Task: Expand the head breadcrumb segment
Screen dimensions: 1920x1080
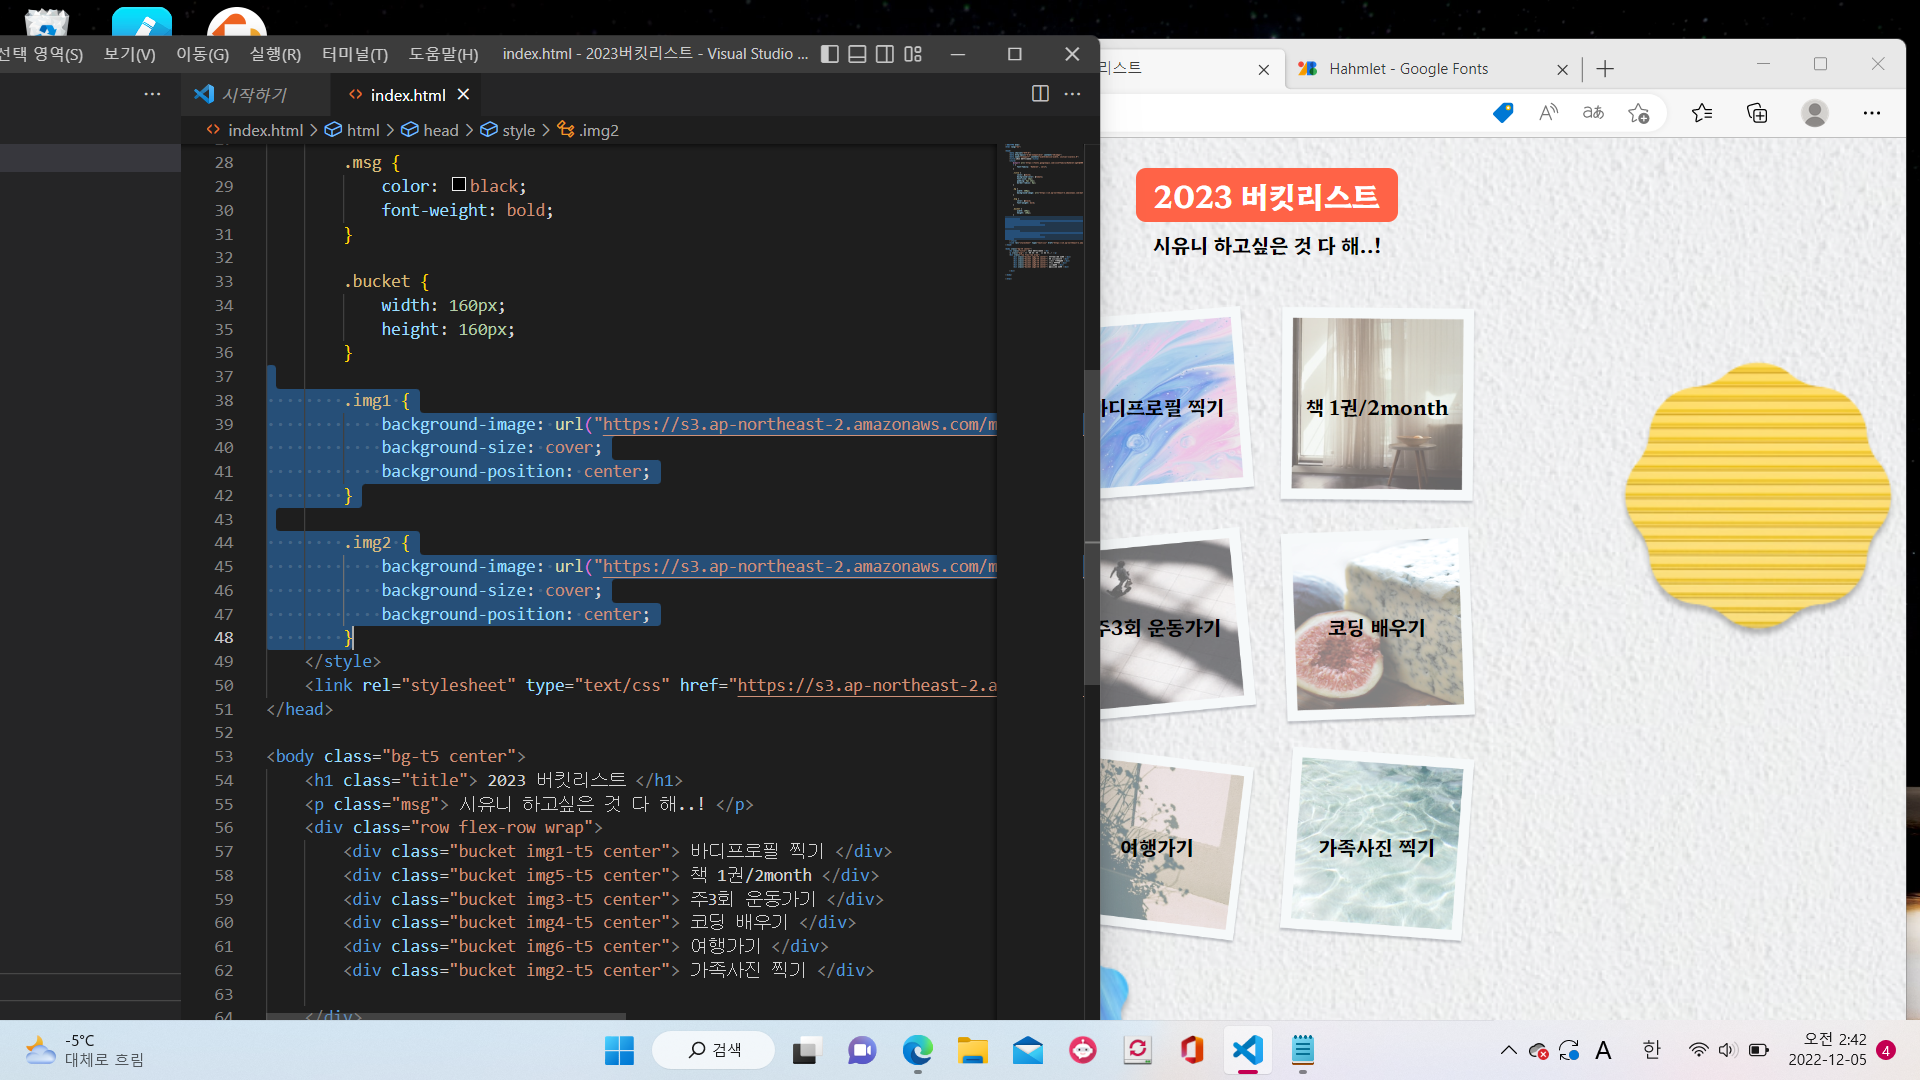Action: (430, 130)
